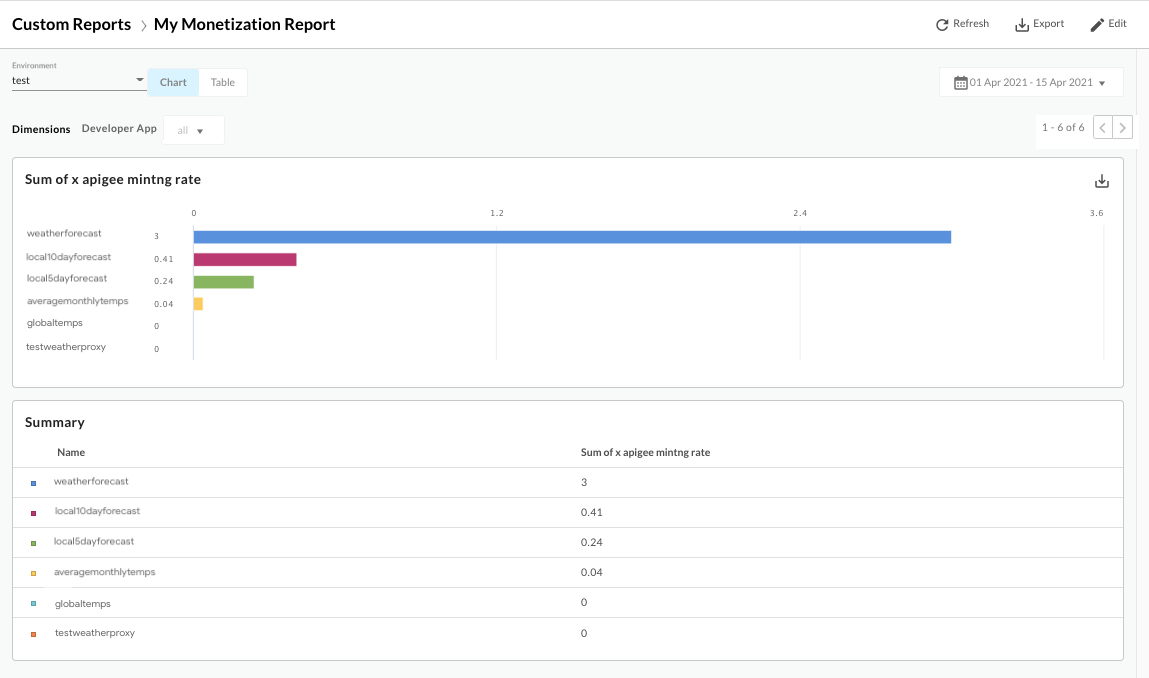
Task: Go to the previous page of results
Action: (1102, 127)
